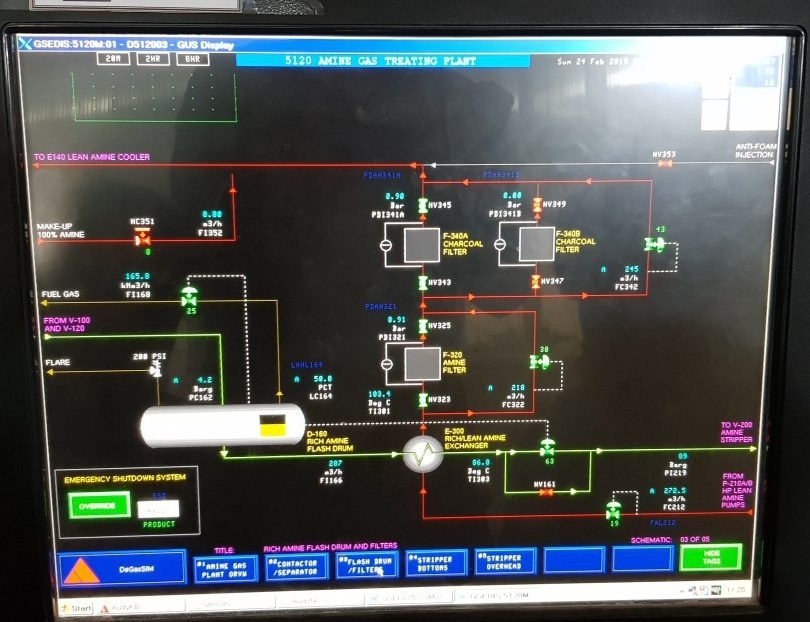This screenshot has width=810, height=622.
Task: Open schematic #5 Stripper Overhead
Action: tap(505, 561)
